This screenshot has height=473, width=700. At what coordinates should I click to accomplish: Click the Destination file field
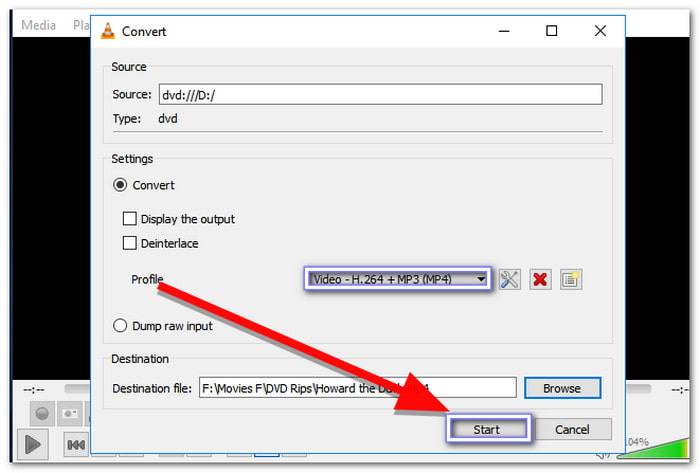click(x=358, y=388)
